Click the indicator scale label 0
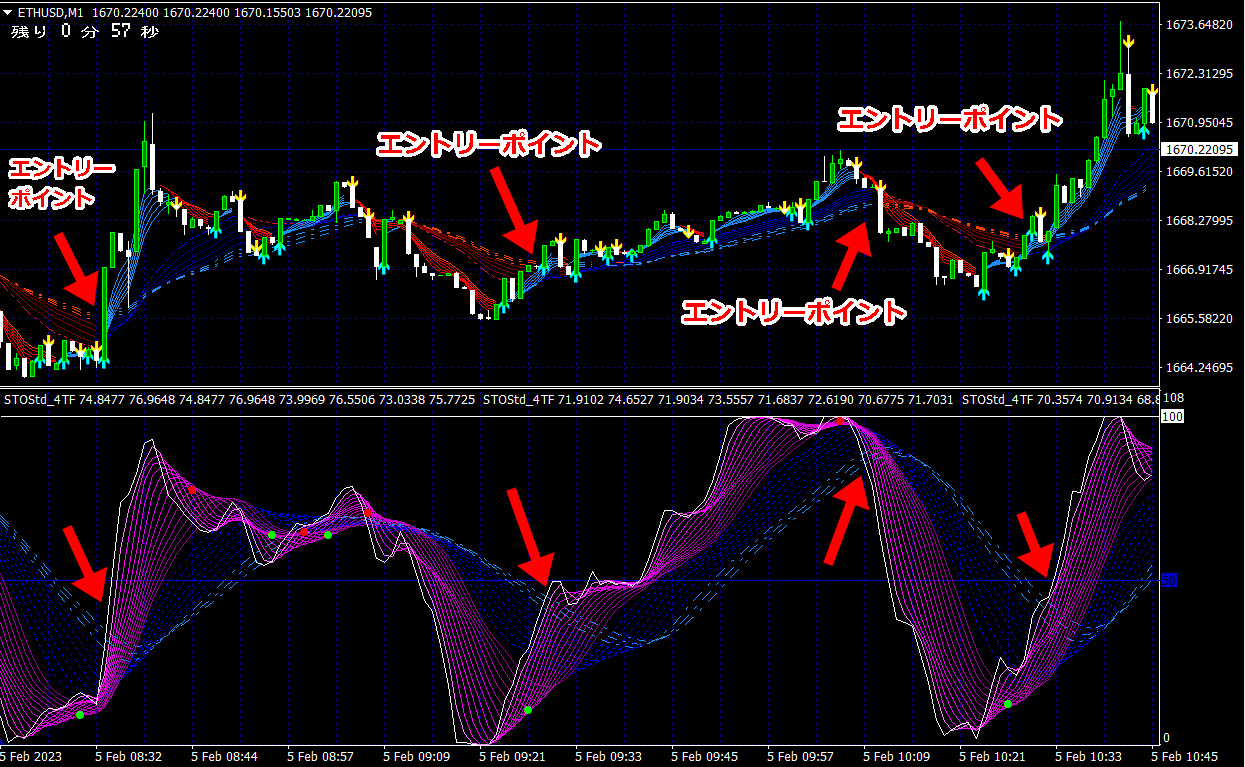 [1167, 737]
